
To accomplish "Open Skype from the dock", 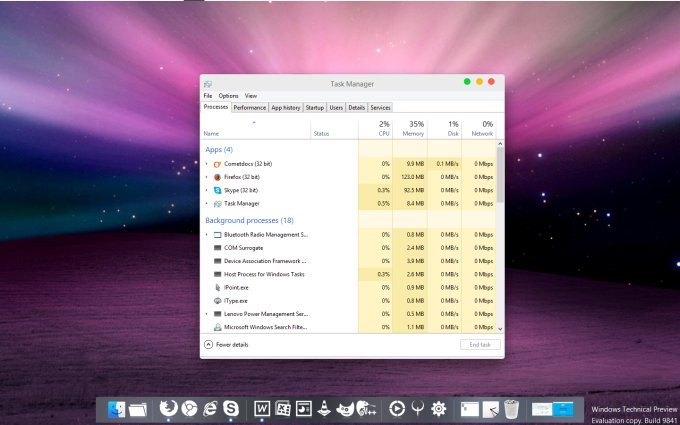I will 233,408.
